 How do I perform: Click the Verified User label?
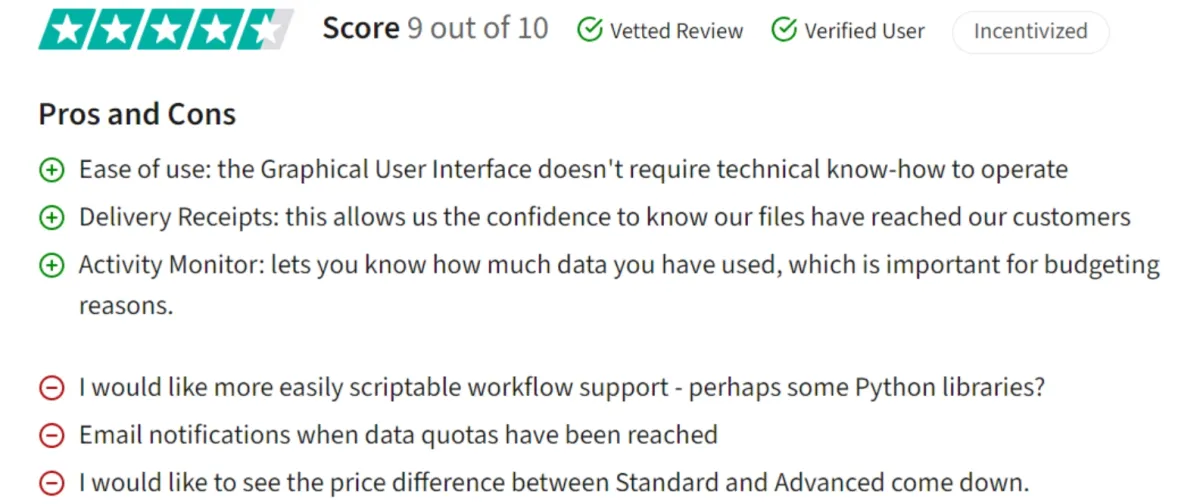(864, 31)
